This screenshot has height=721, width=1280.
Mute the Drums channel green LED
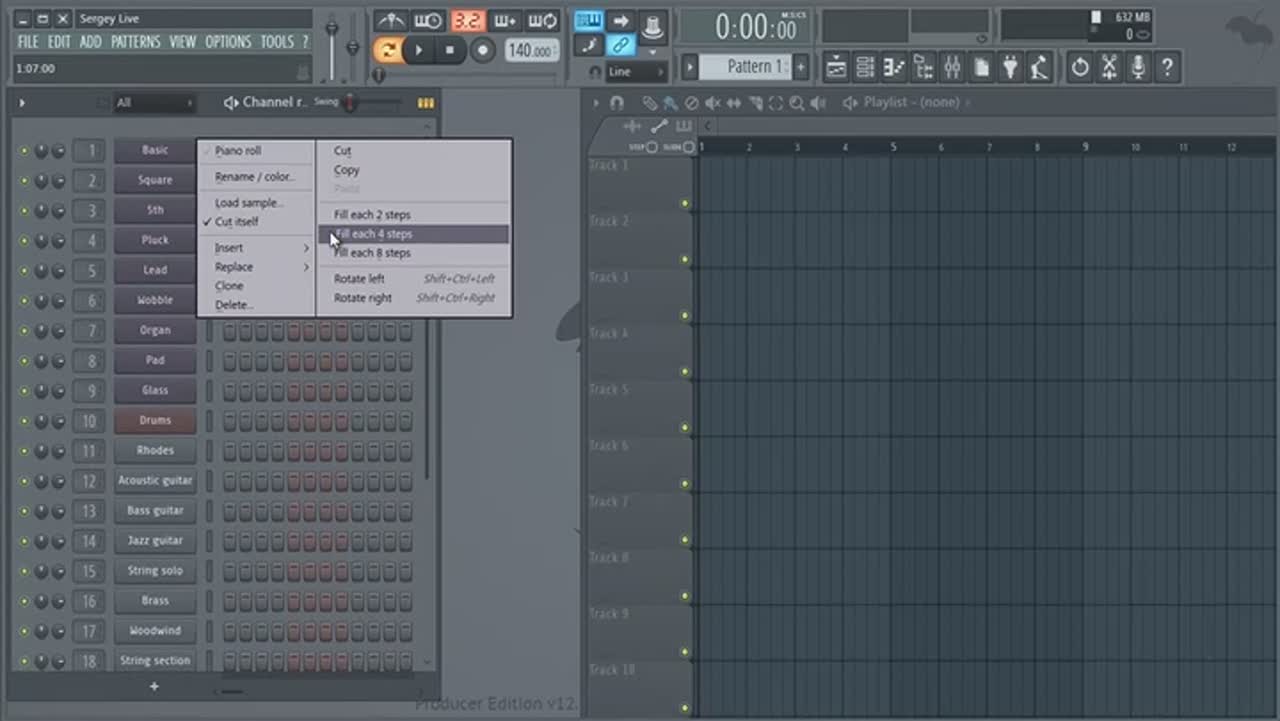[x=24, y=421]
